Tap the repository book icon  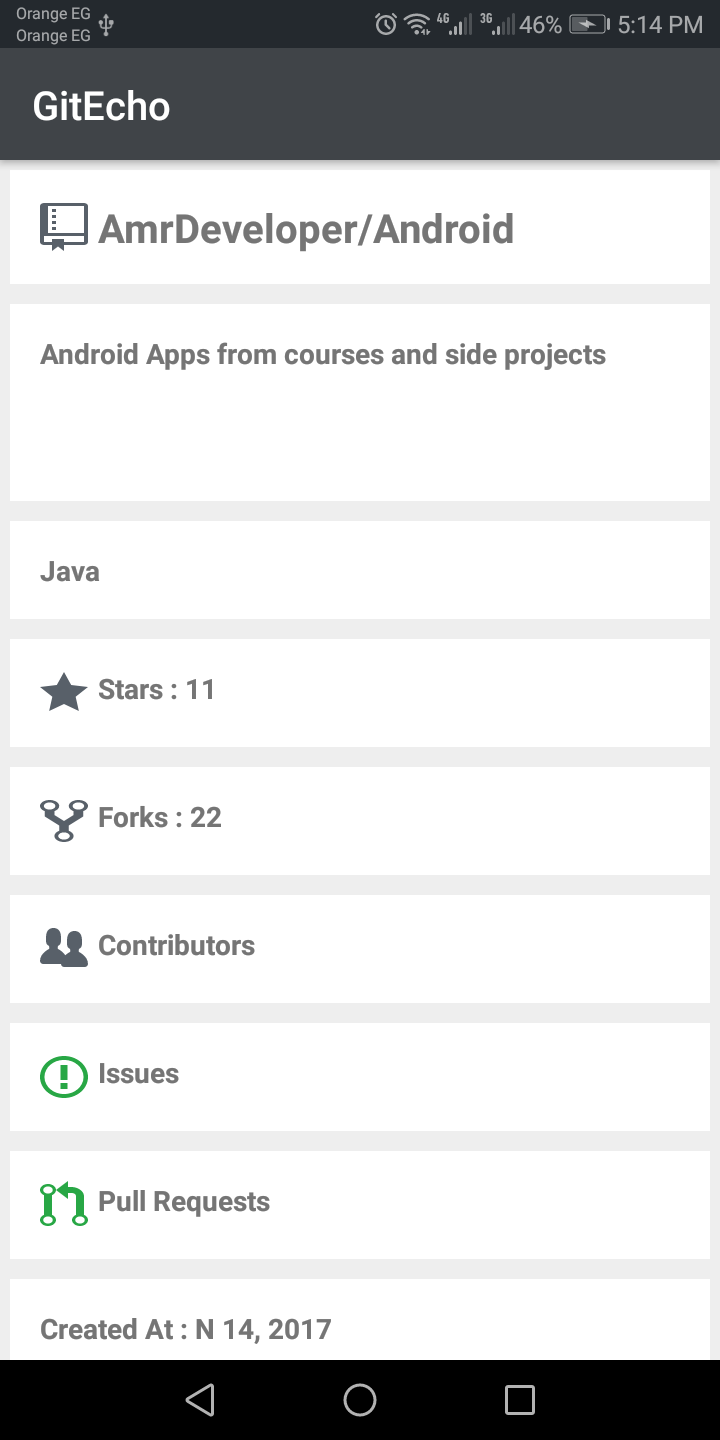point(64,227)
